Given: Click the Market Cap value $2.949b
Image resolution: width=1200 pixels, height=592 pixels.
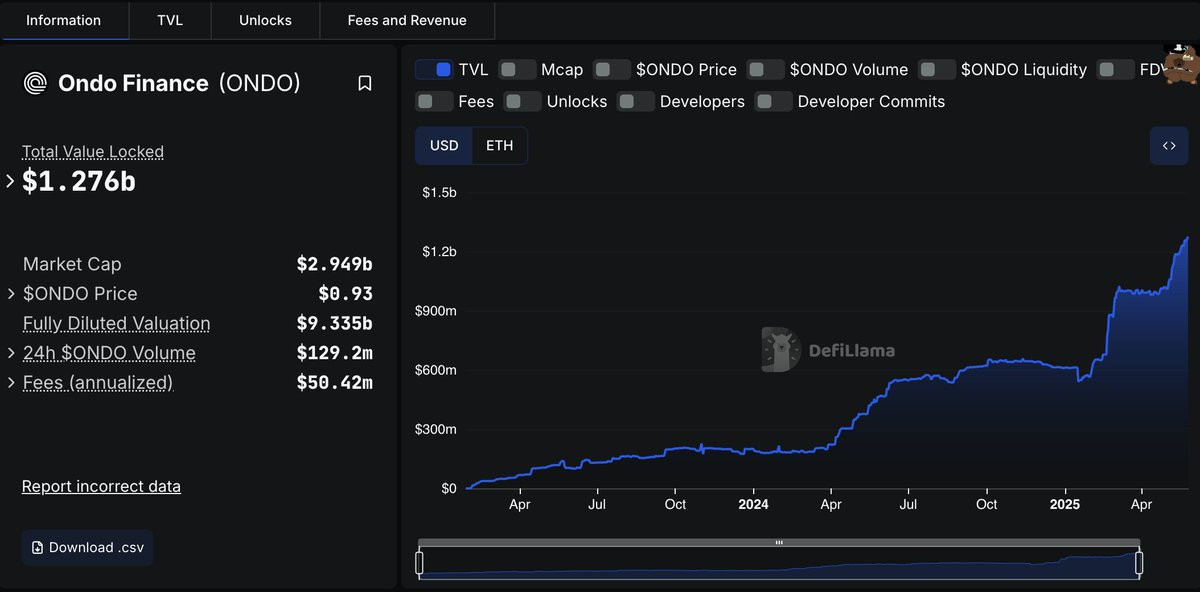Looking at the screenshot, I should pyautogui.click(x=334, y=264).
